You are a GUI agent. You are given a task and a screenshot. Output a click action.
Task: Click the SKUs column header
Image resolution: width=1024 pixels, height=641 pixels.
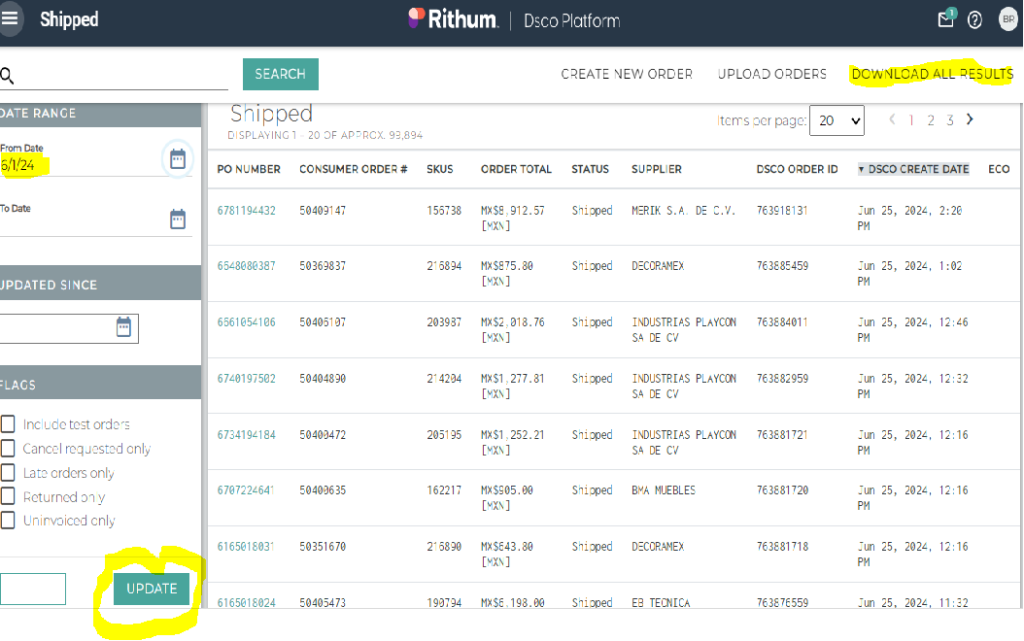(440, 169)
